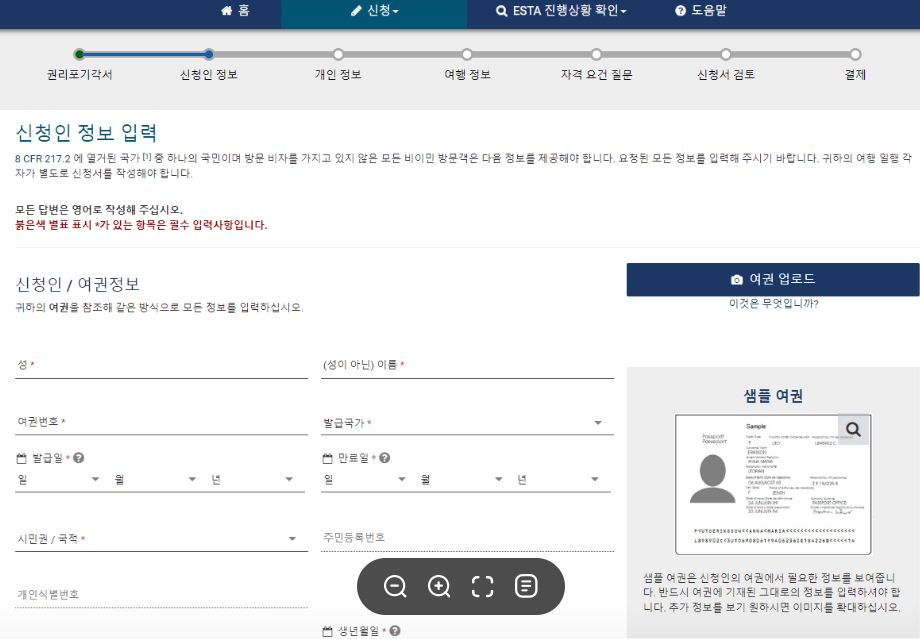Click the pencil icon on the 신청 menu

coord(355,11)
